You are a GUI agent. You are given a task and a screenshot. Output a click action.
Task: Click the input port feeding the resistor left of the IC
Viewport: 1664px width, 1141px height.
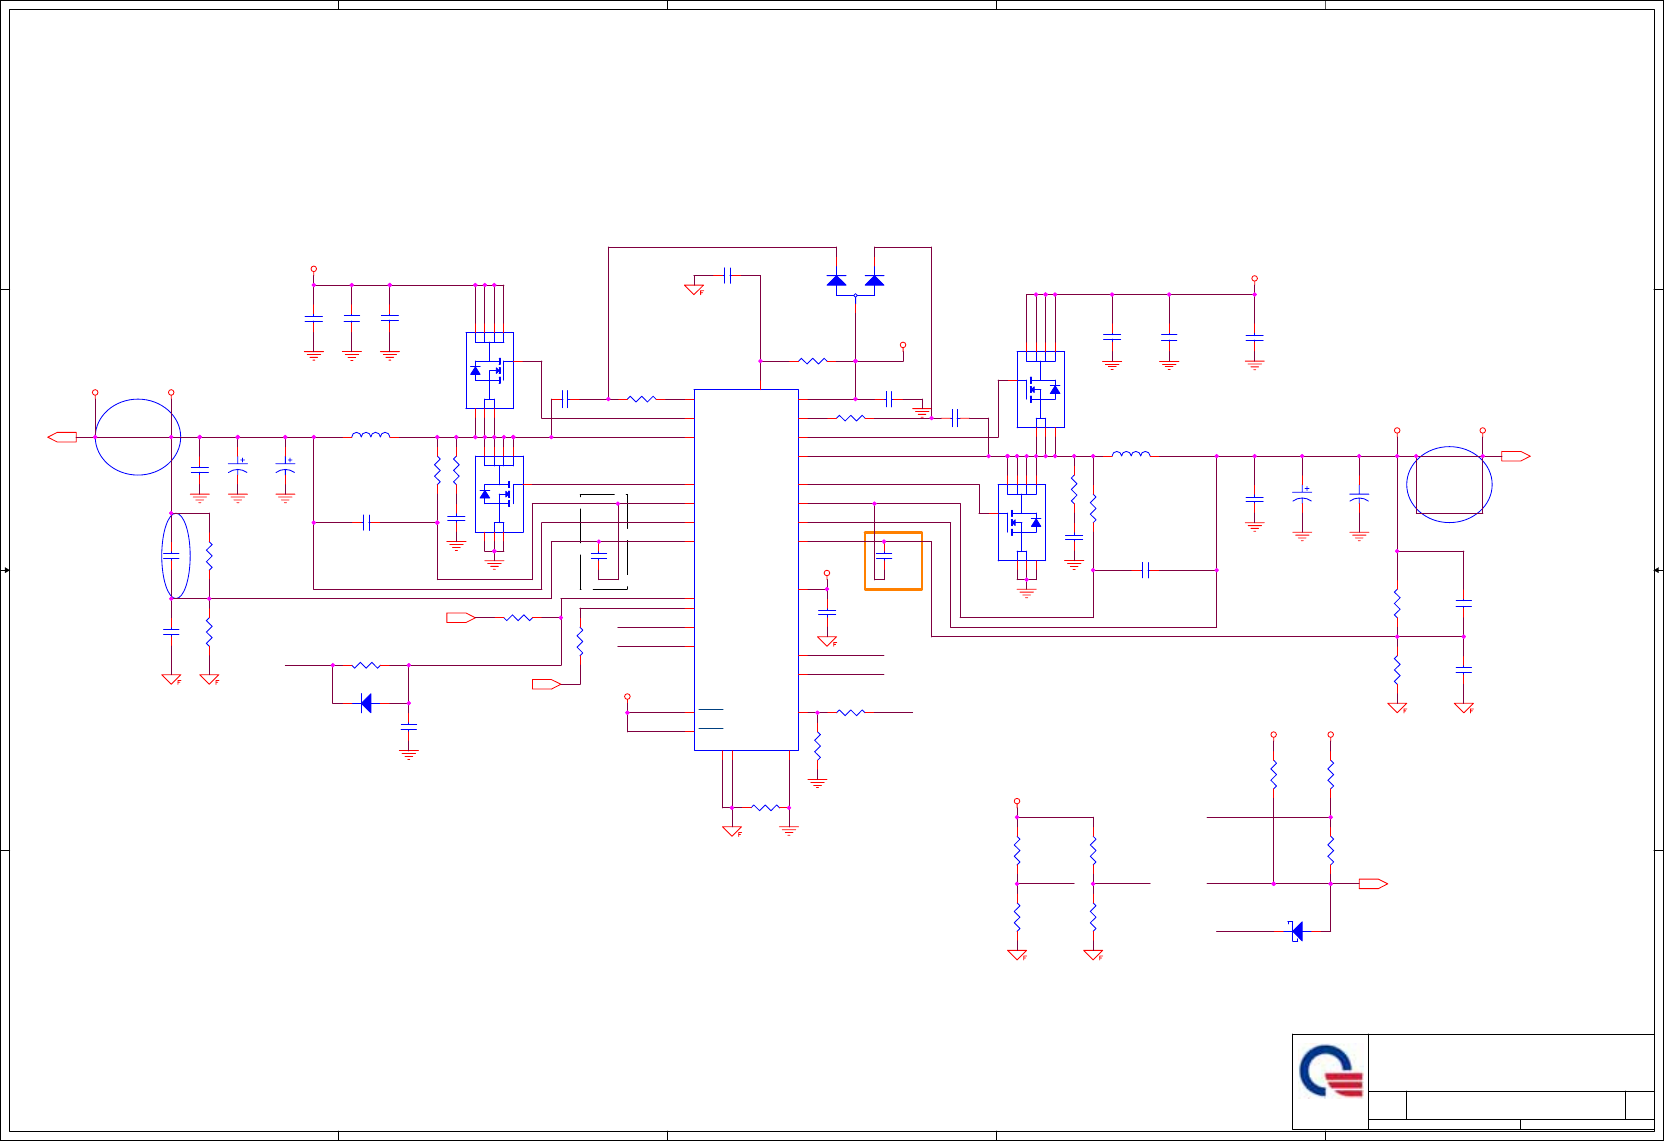coord(461,618)
